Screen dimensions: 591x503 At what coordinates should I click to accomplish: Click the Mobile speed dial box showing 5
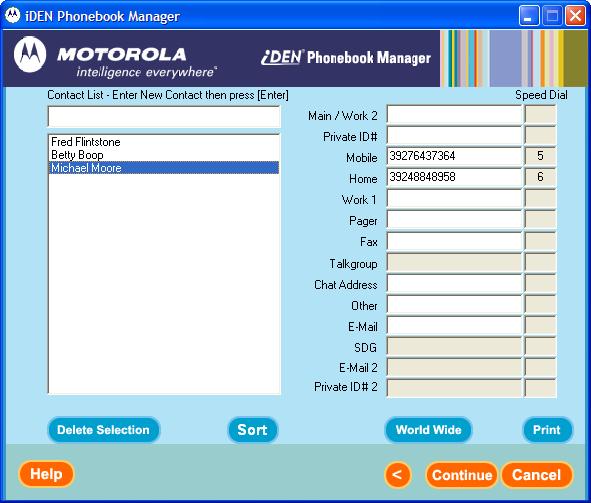[540, 157]
